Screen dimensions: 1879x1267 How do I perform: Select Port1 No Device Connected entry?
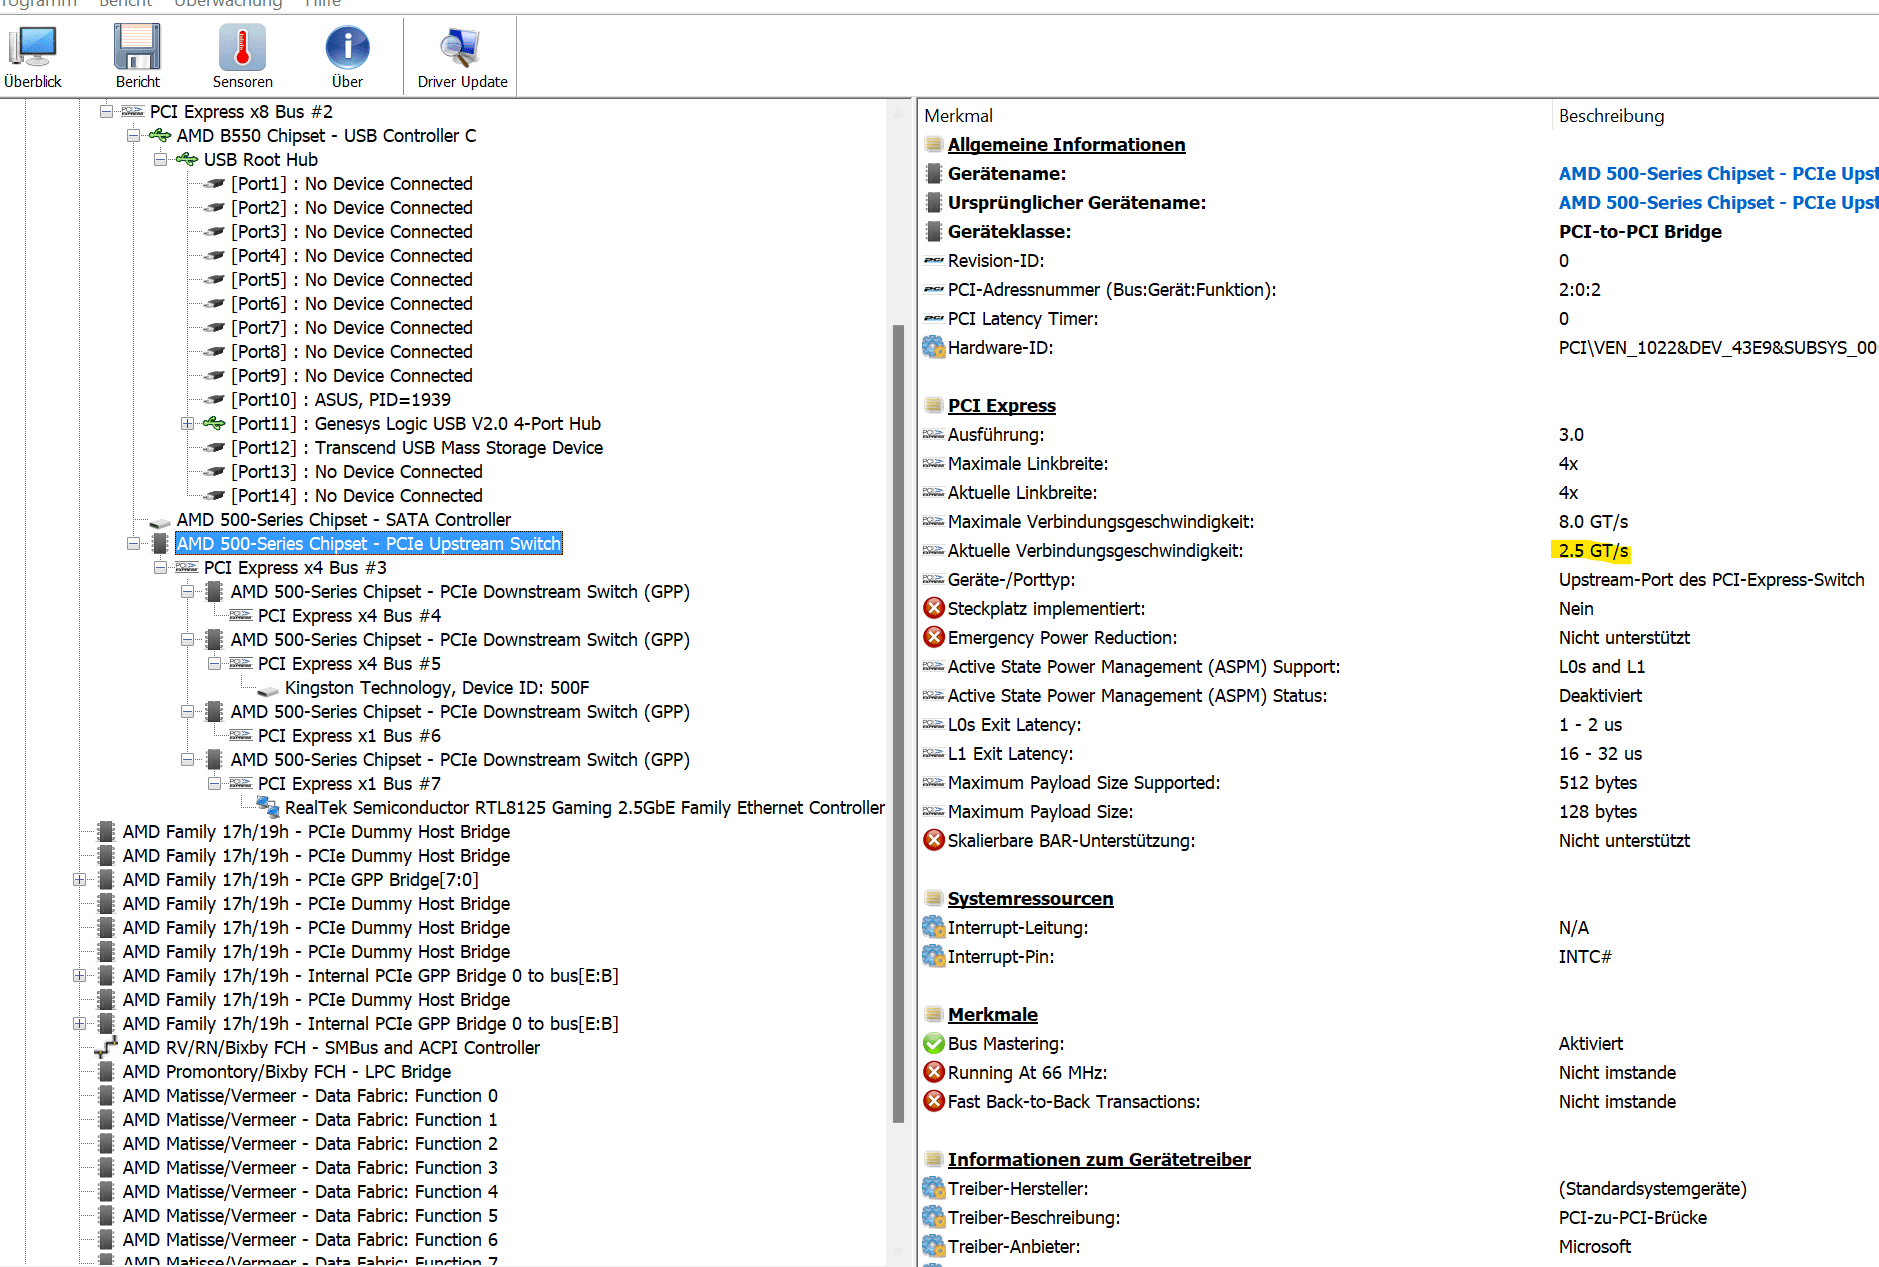point(351,183)
